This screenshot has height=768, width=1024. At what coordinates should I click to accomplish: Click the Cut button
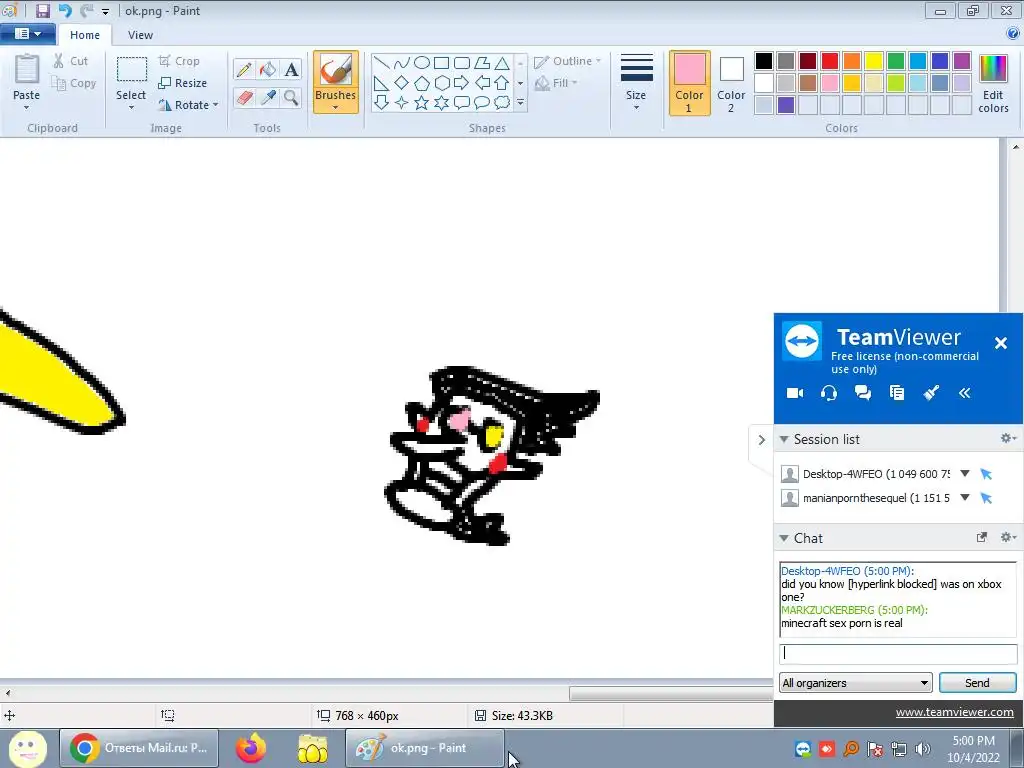(71, 61)
